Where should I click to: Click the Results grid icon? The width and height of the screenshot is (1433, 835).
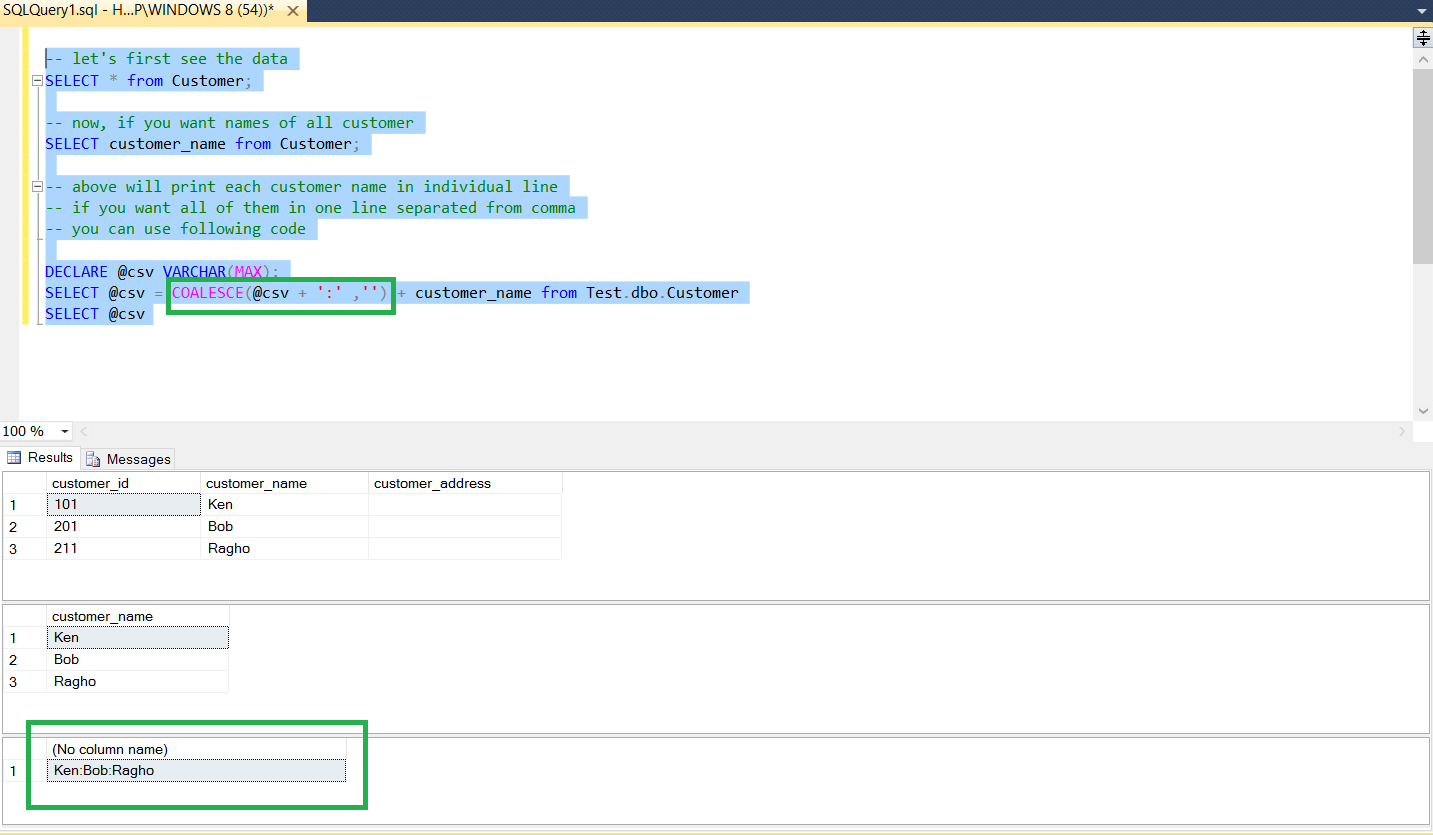click(x=14, y=457)
